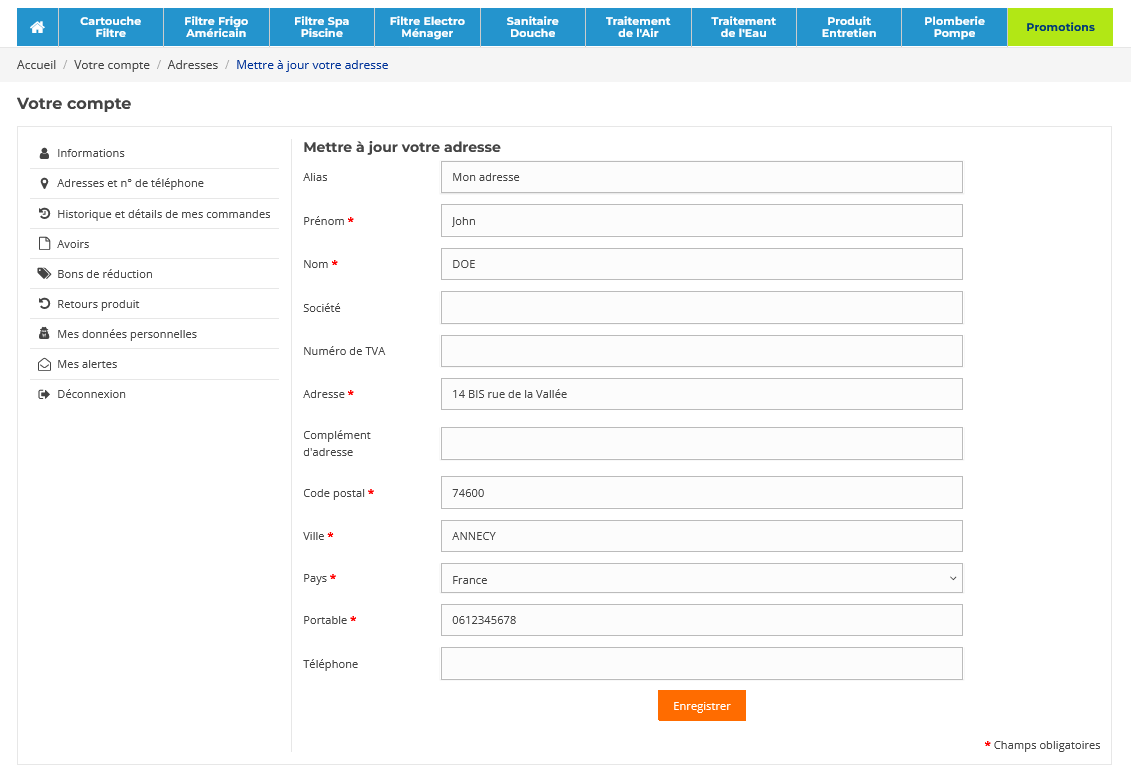
Task: Click into the Société input field
Action: coord(701,308)
